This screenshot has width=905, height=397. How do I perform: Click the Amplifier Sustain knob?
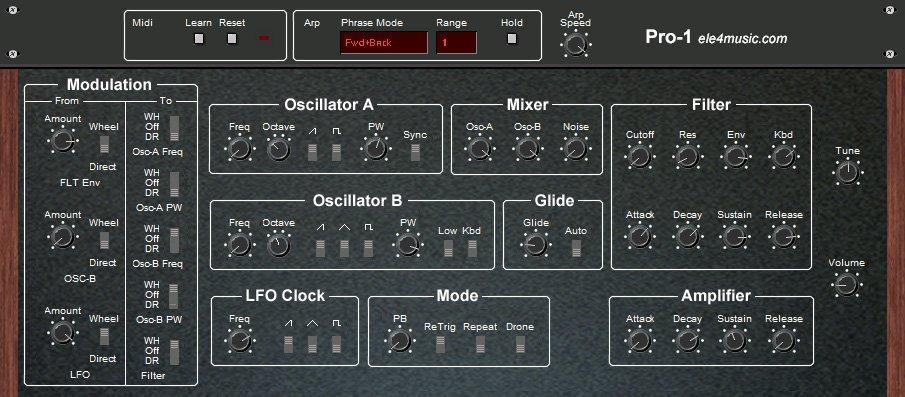click(735, 340)
